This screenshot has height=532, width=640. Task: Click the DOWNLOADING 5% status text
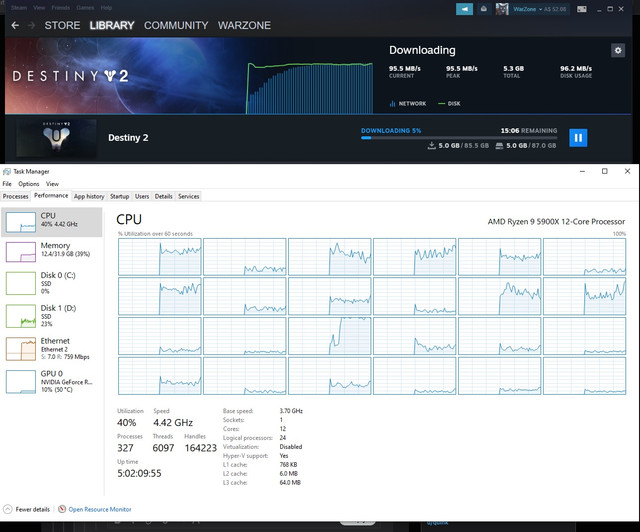pos(391,131)
